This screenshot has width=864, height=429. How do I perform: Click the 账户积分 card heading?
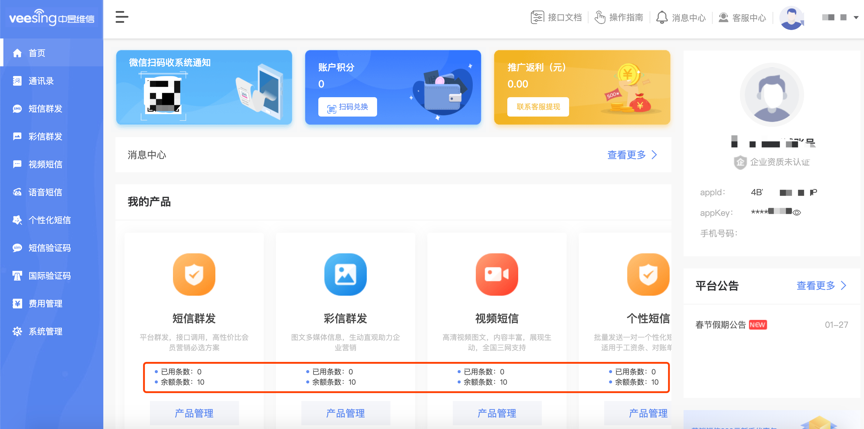click(336, 68)
